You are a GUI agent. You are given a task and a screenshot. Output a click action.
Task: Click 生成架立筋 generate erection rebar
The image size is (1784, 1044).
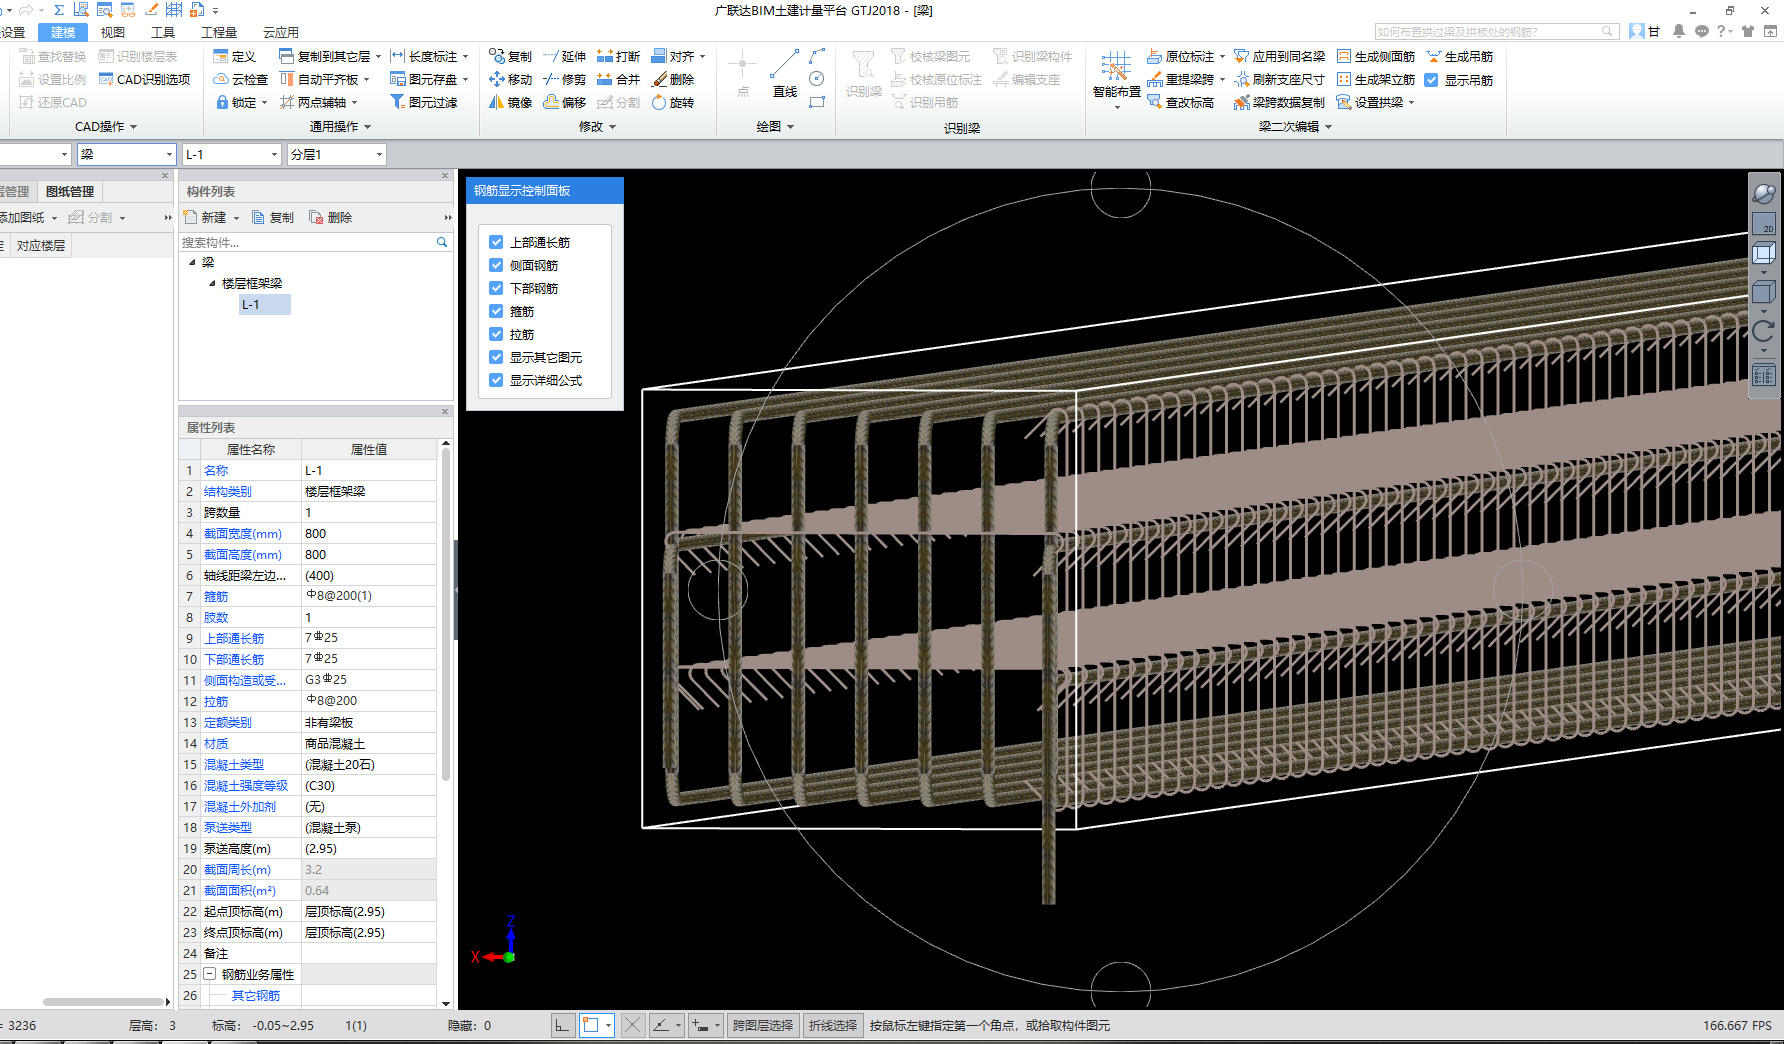point(1376,79)
